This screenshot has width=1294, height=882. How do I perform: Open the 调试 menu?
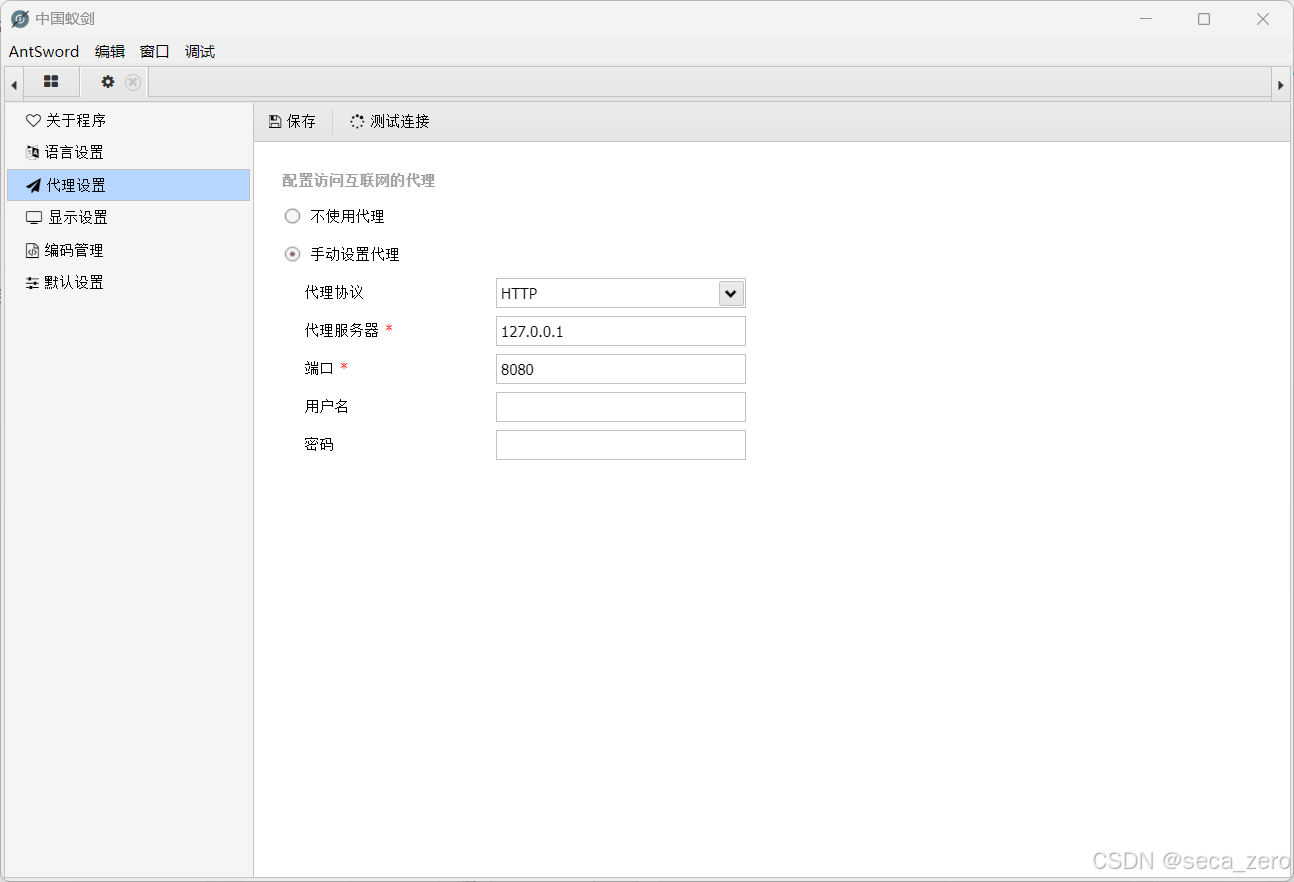(200, 52)
